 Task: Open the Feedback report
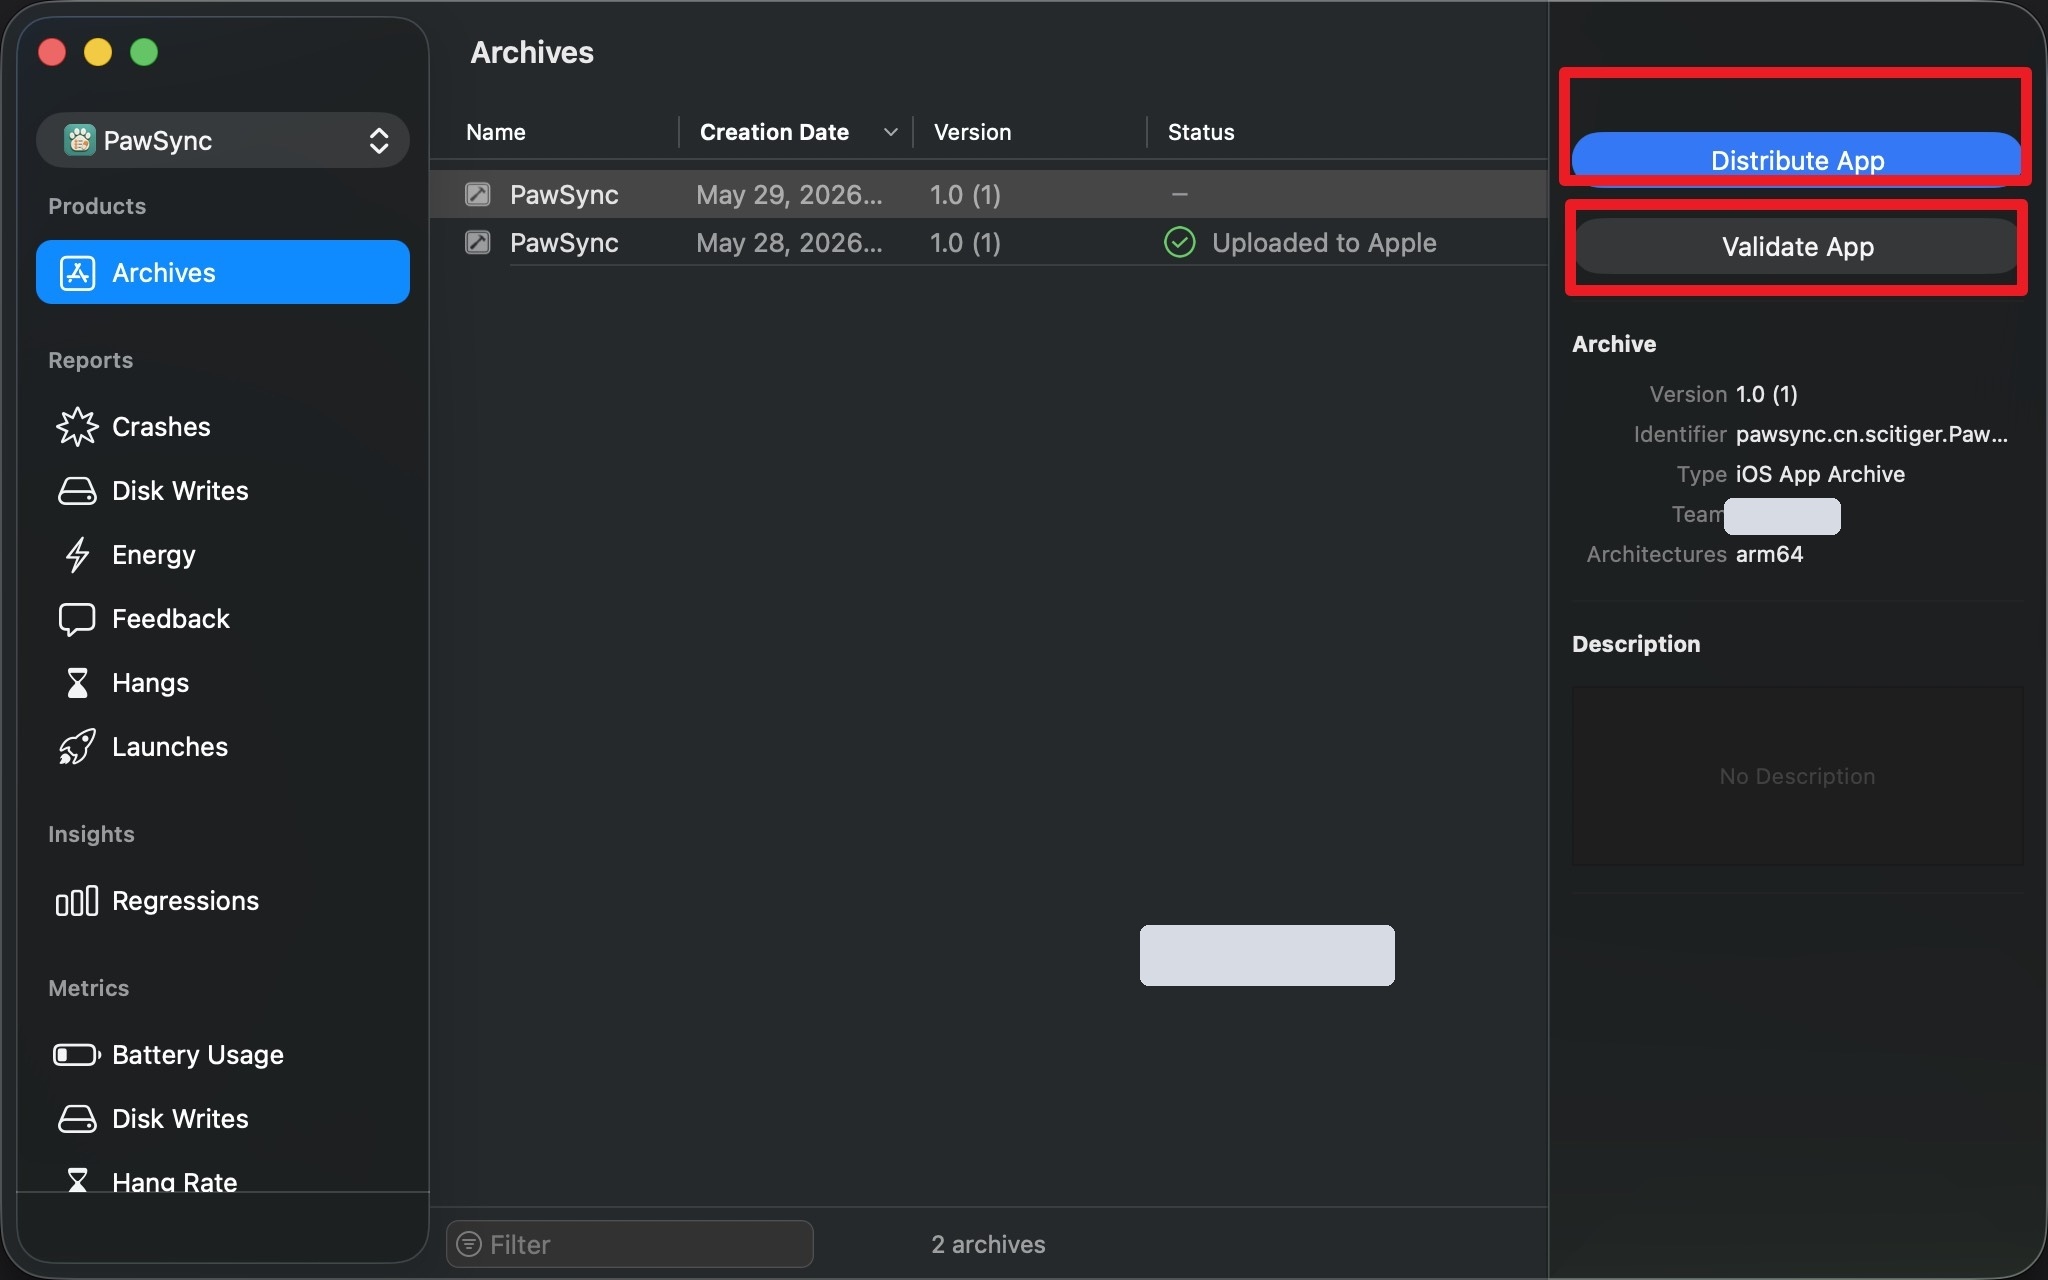(171, 619)
